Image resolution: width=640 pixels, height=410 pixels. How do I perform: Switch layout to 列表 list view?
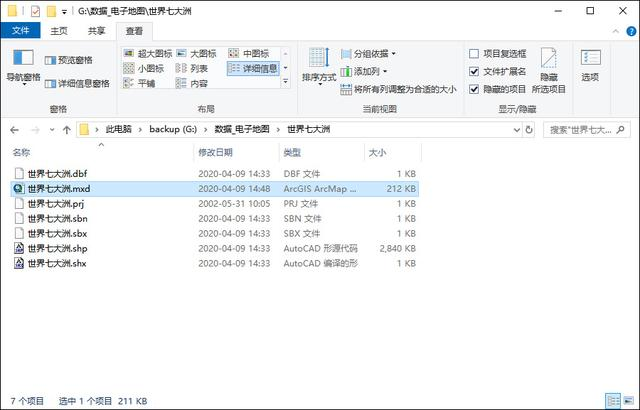tap(192, 69)
